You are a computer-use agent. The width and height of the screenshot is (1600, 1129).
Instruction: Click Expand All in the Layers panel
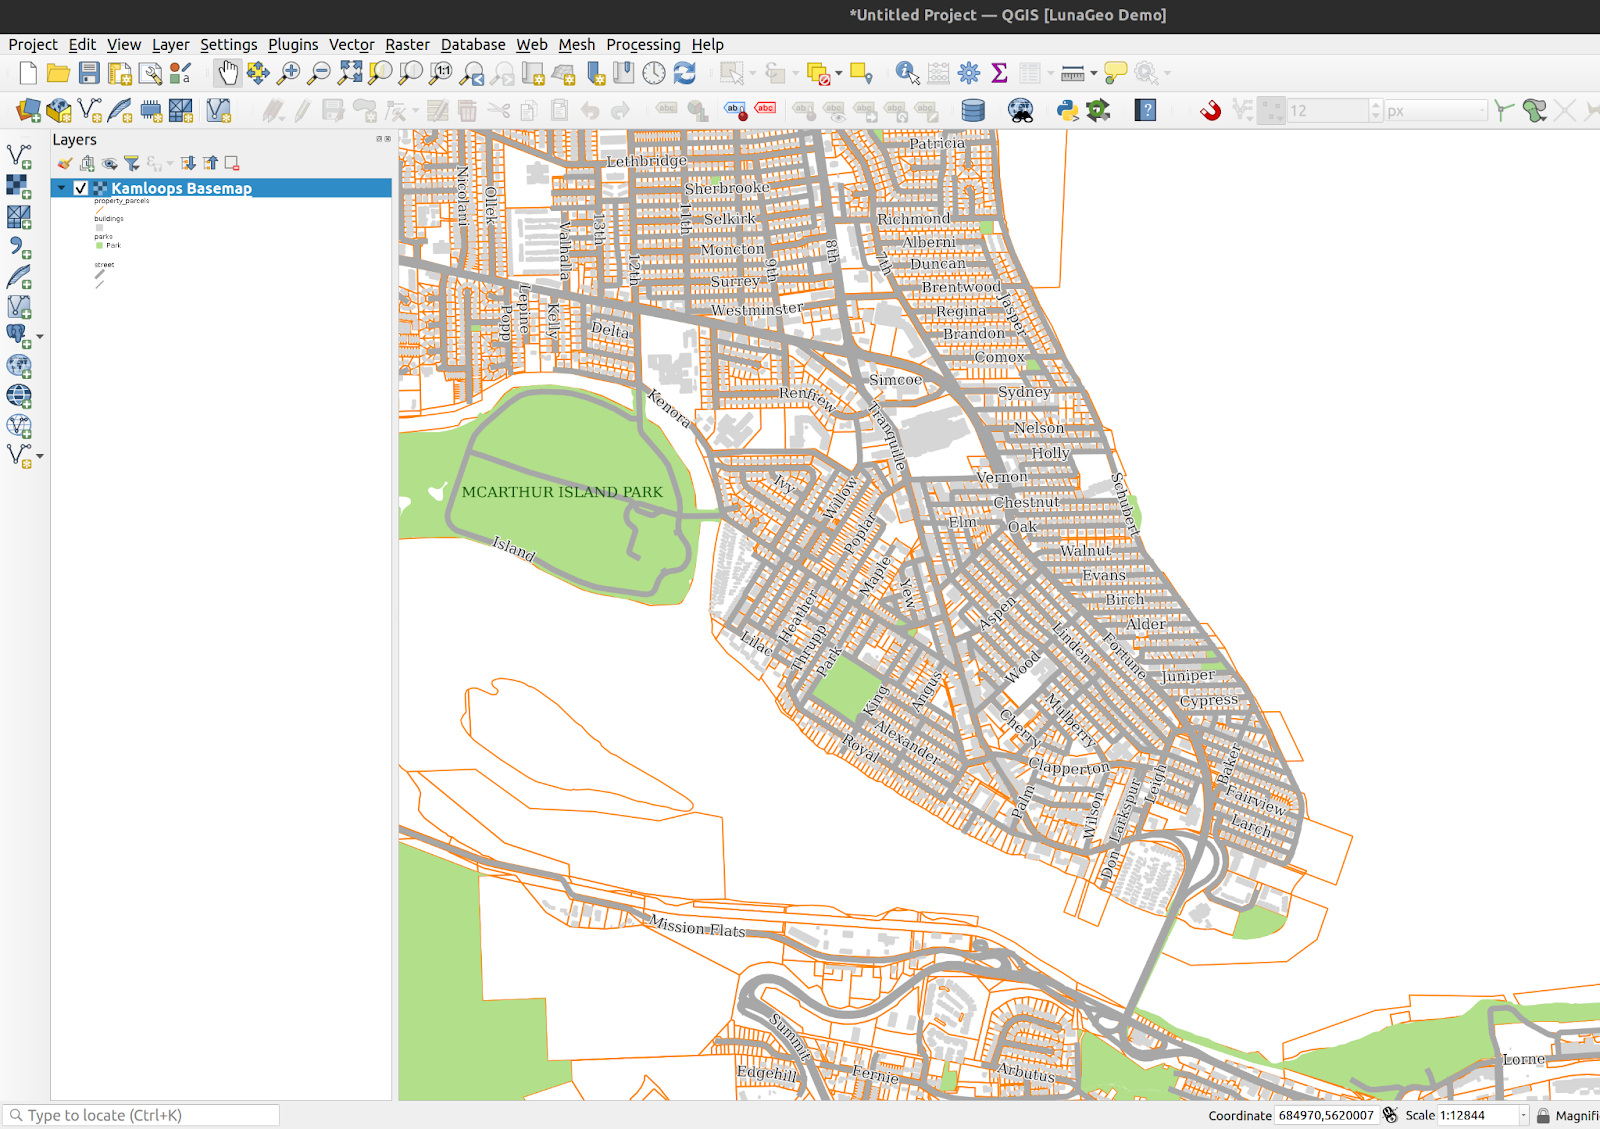(189, 163)
